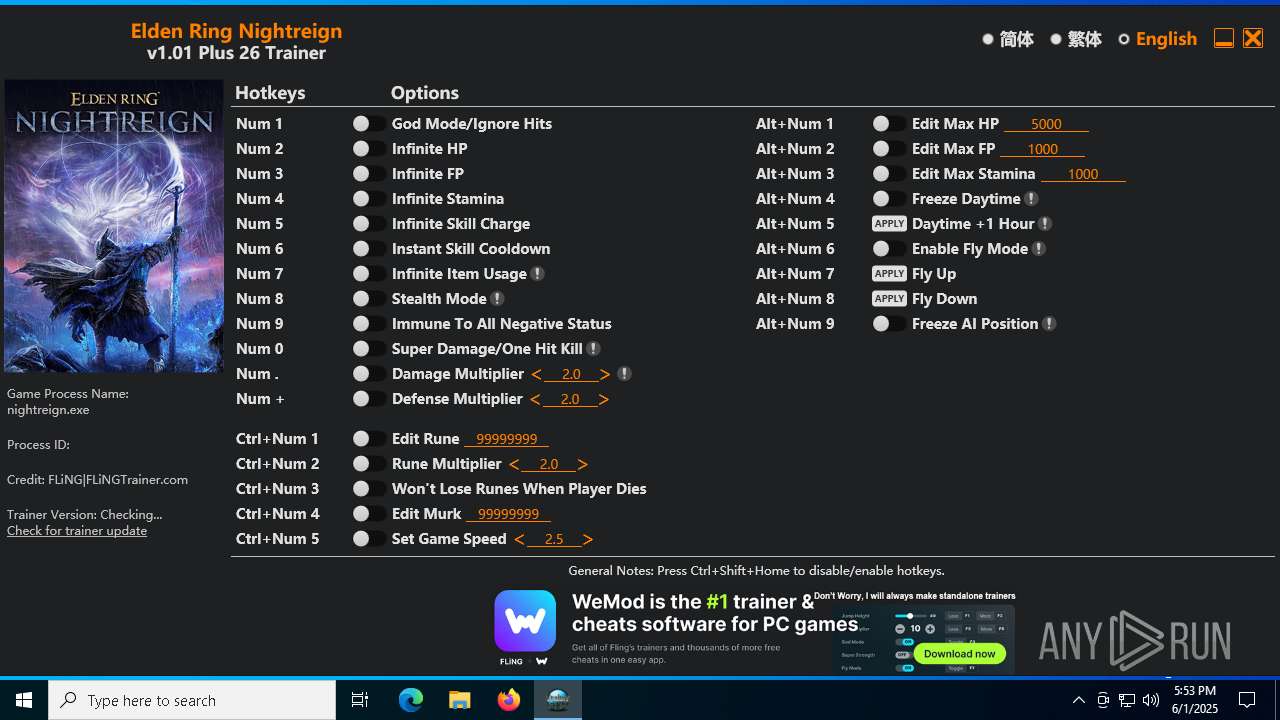Image resolution: width=1280 pixels, height=720 pixels.
Task: Enable Infinite HP toggle
Action: point(369,149)
